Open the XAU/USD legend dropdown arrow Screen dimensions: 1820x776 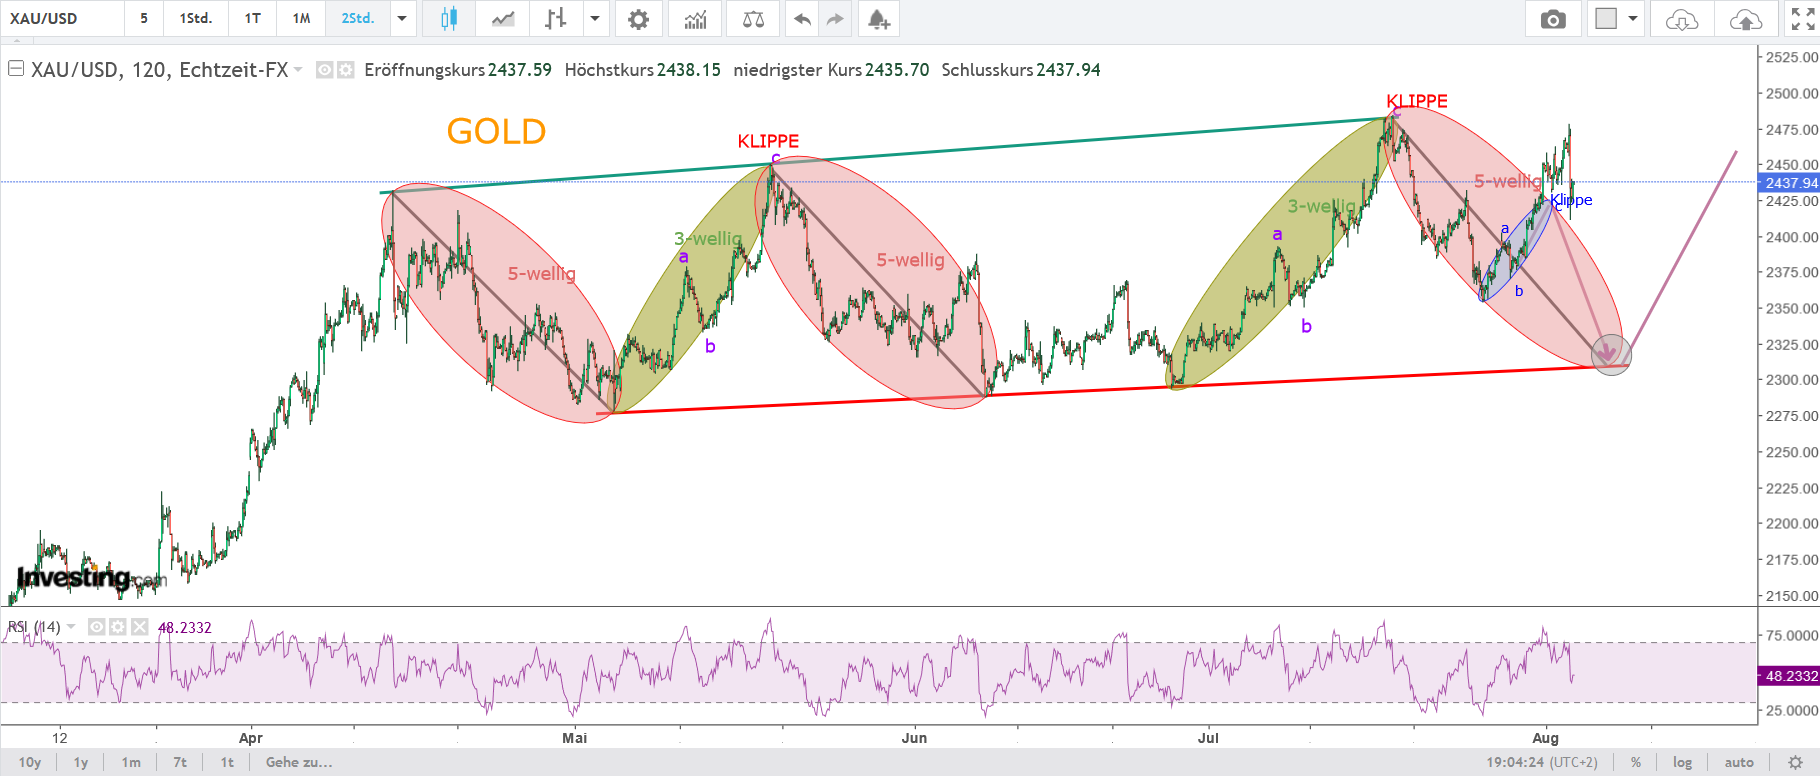298,70
